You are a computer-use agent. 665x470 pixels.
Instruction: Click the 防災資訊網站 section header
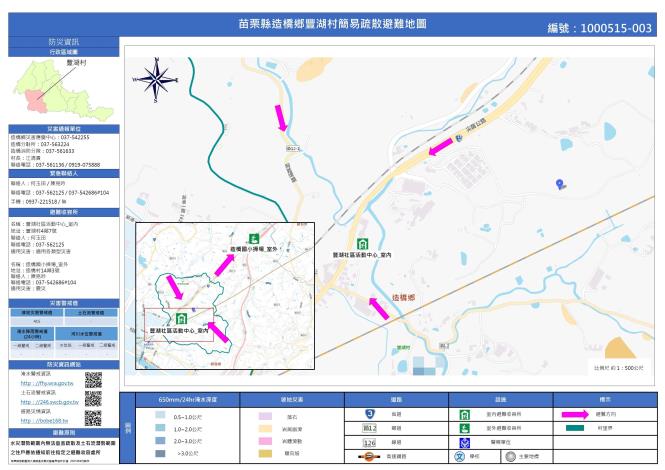tap(64, 364)
